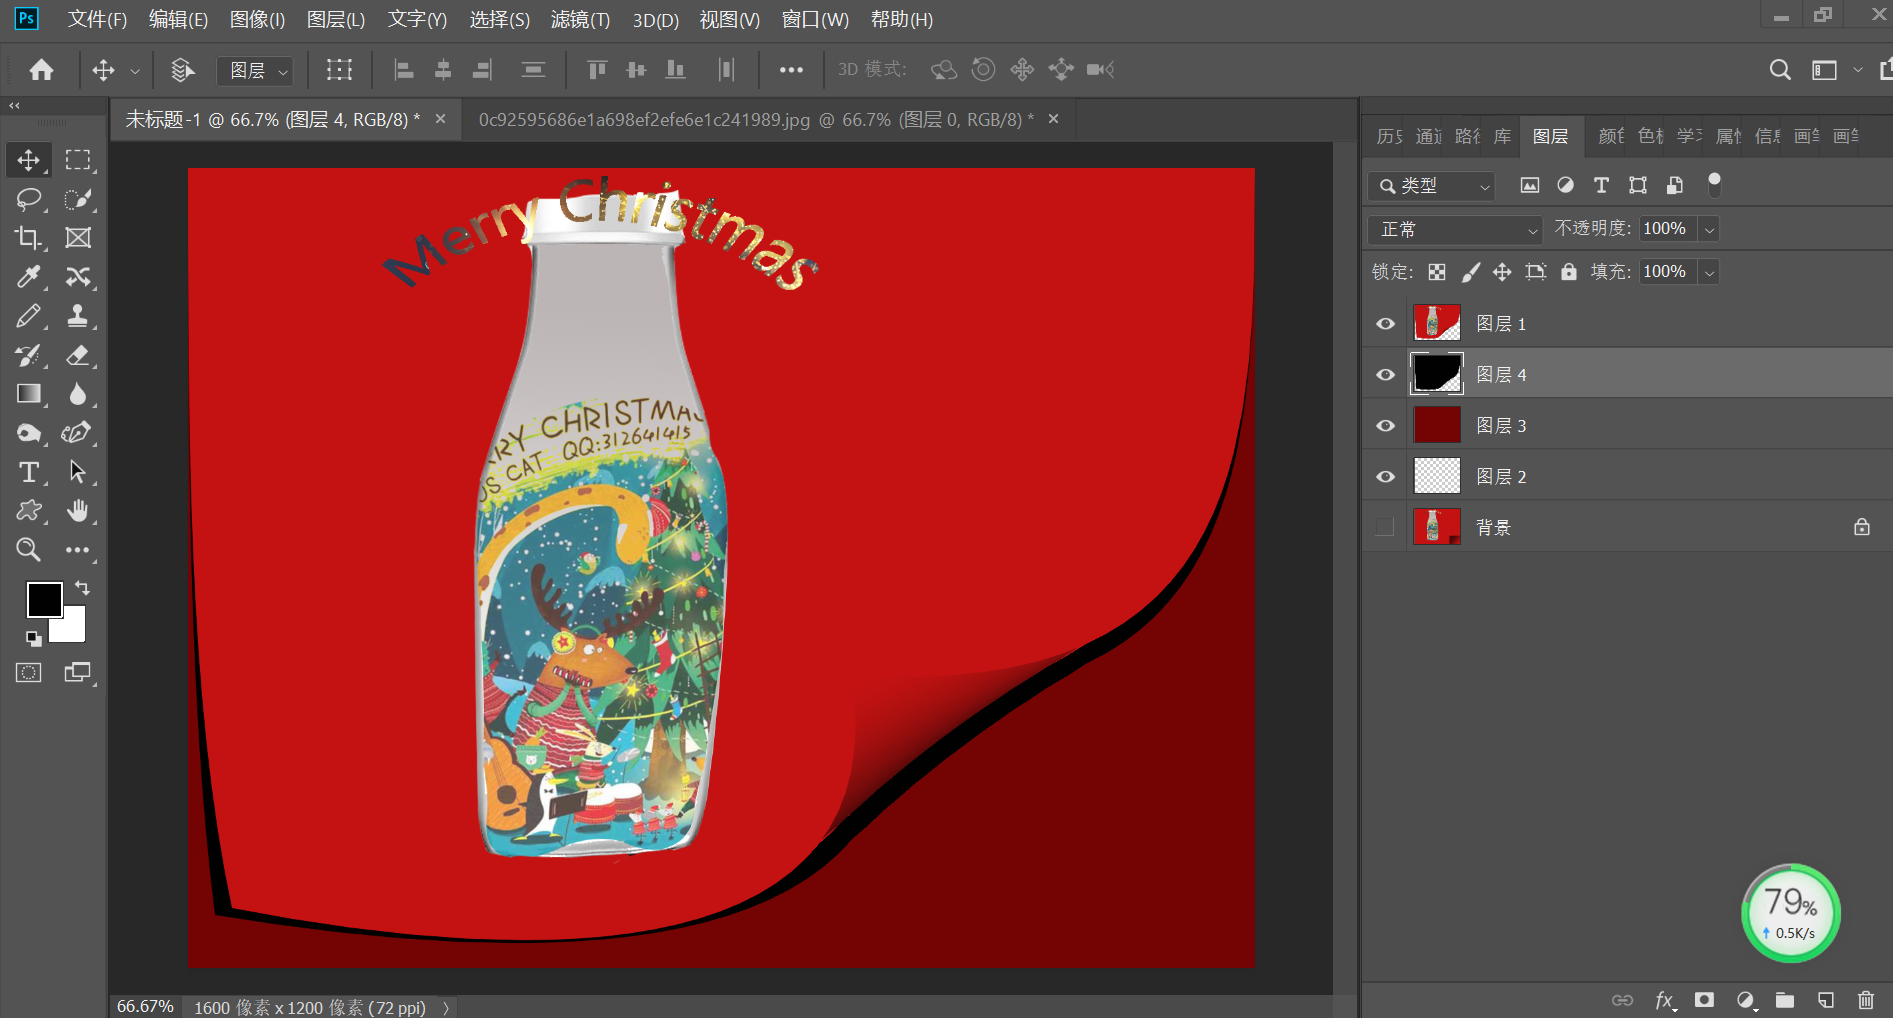Click 图层 3 dark red thumbnail
Viewport: 1893px width, 1018px height.
pos(1437,425)
